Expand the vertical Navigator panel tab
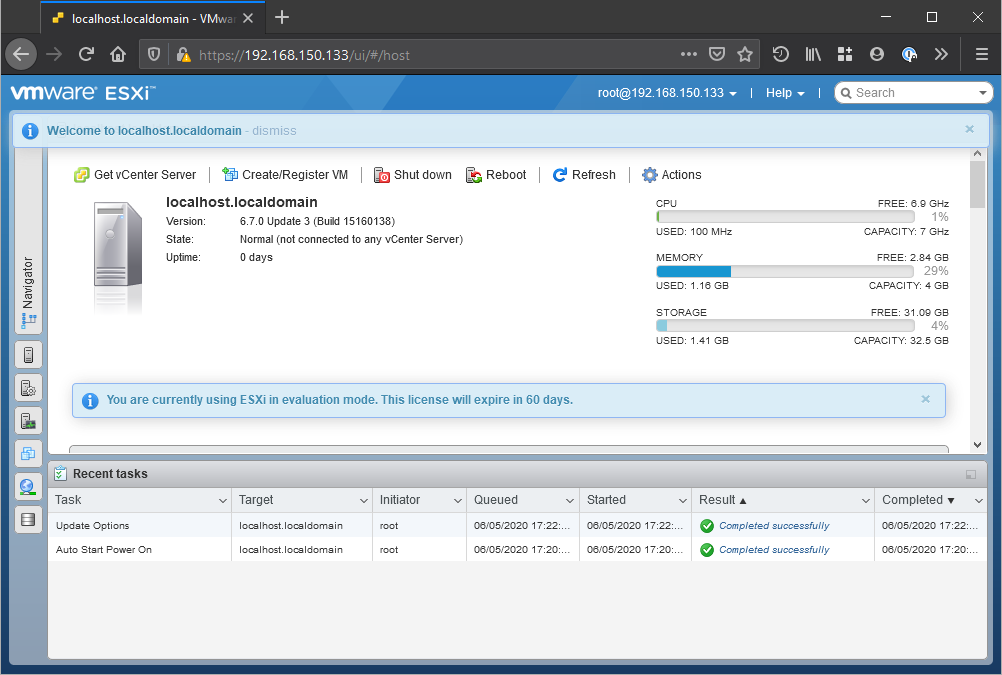1002x675 pixels. pos(28,292)
